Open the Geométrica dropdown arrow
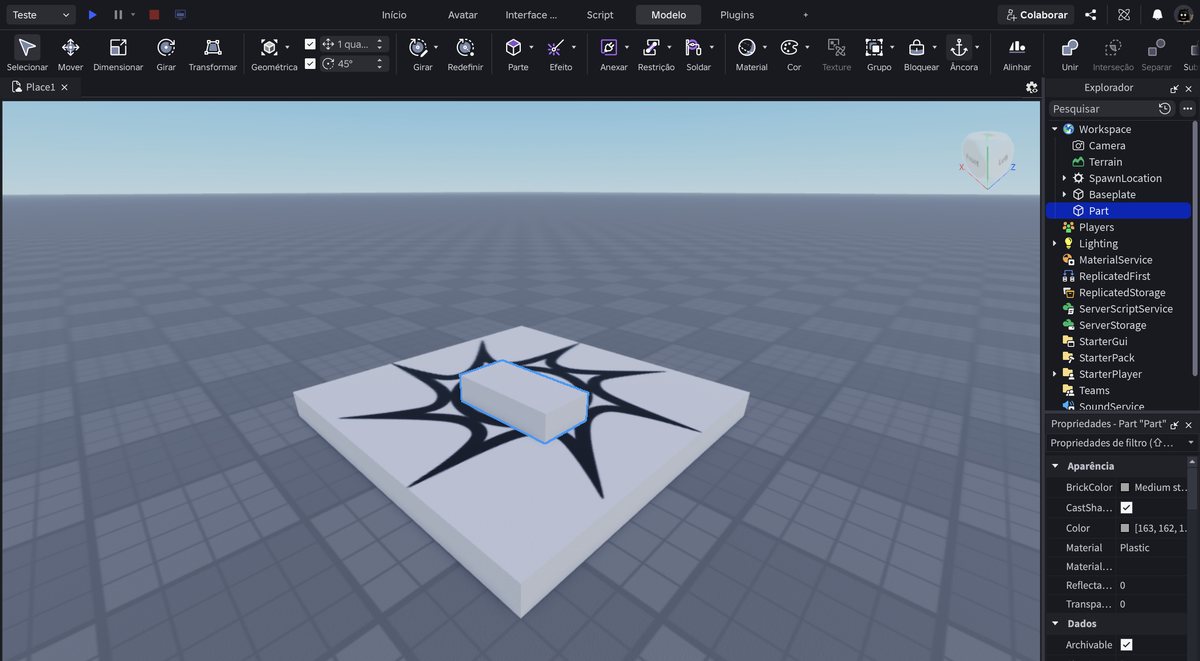The height and width of the screenshot is (661, 1200). 287,47
